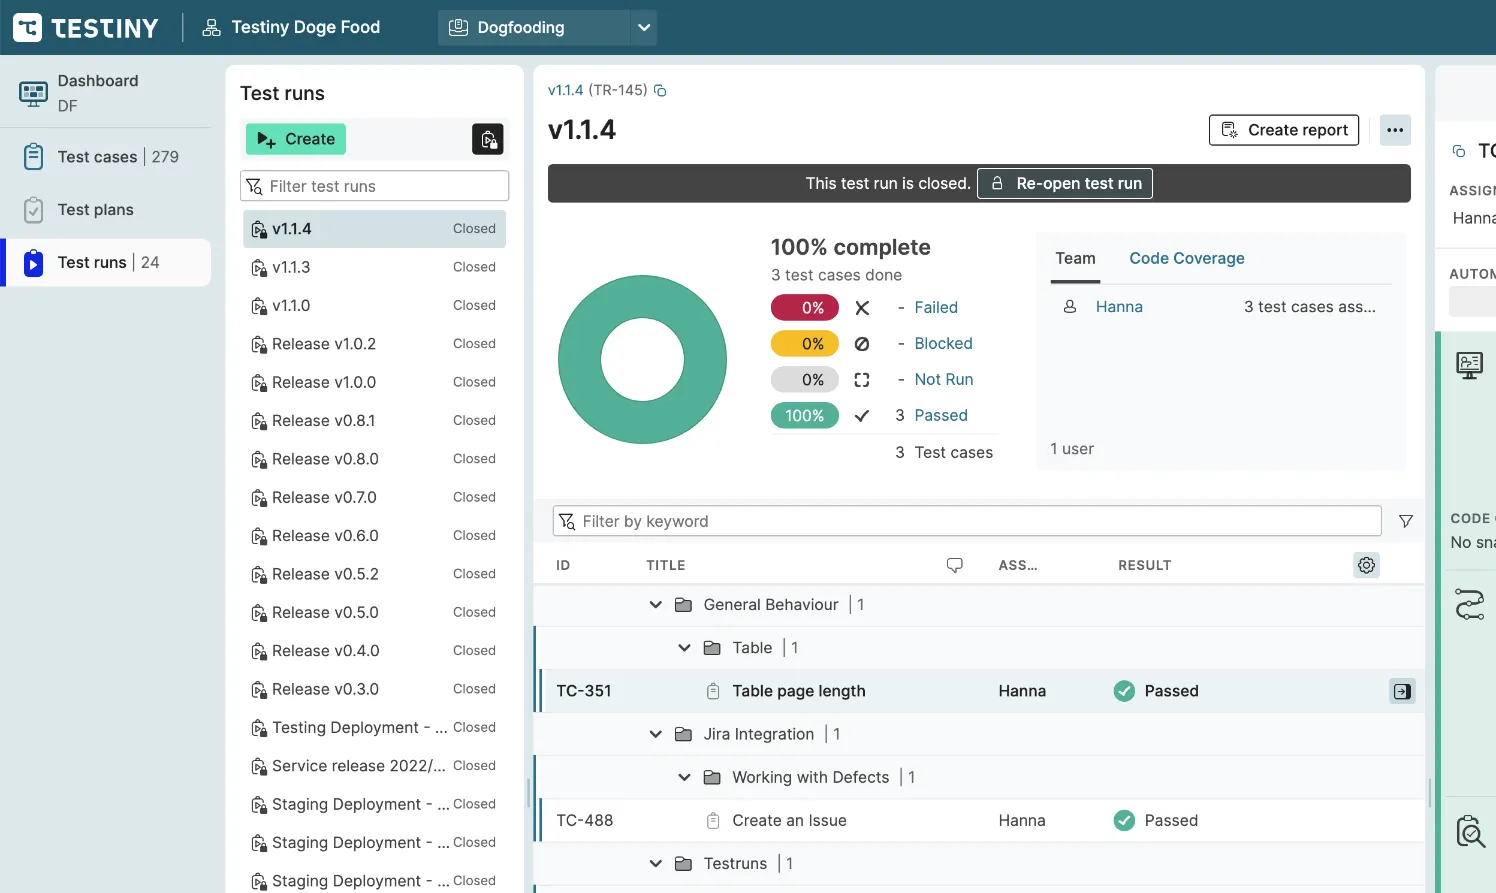Click the dark clipboard-lock icon beside Create
The height and width of the screenshot is (893, 1496).
click(488, 139)
